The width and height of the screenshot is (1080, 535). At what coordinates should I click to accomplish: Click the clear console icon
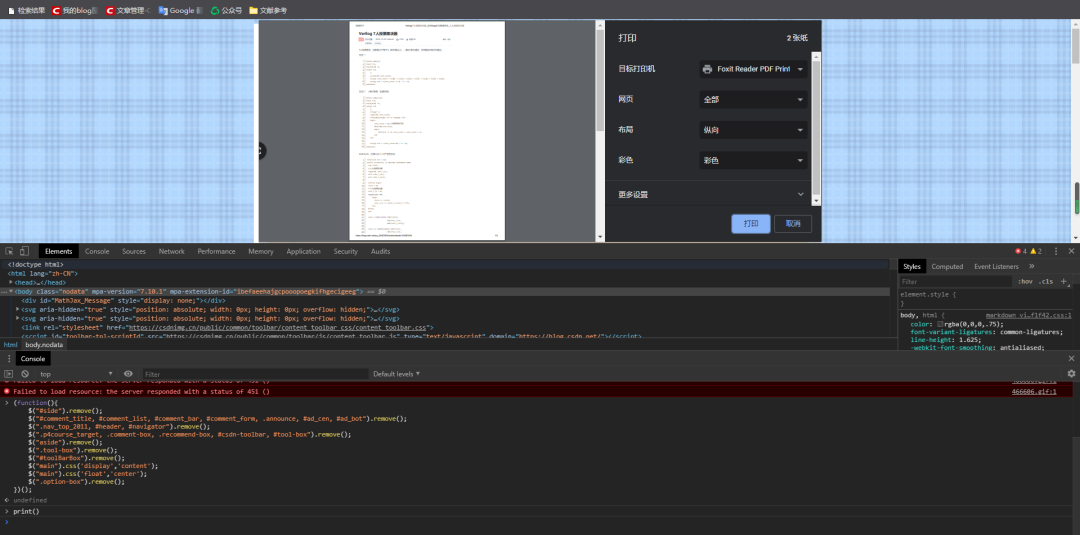pyautogui.click(x=25, y=374)
